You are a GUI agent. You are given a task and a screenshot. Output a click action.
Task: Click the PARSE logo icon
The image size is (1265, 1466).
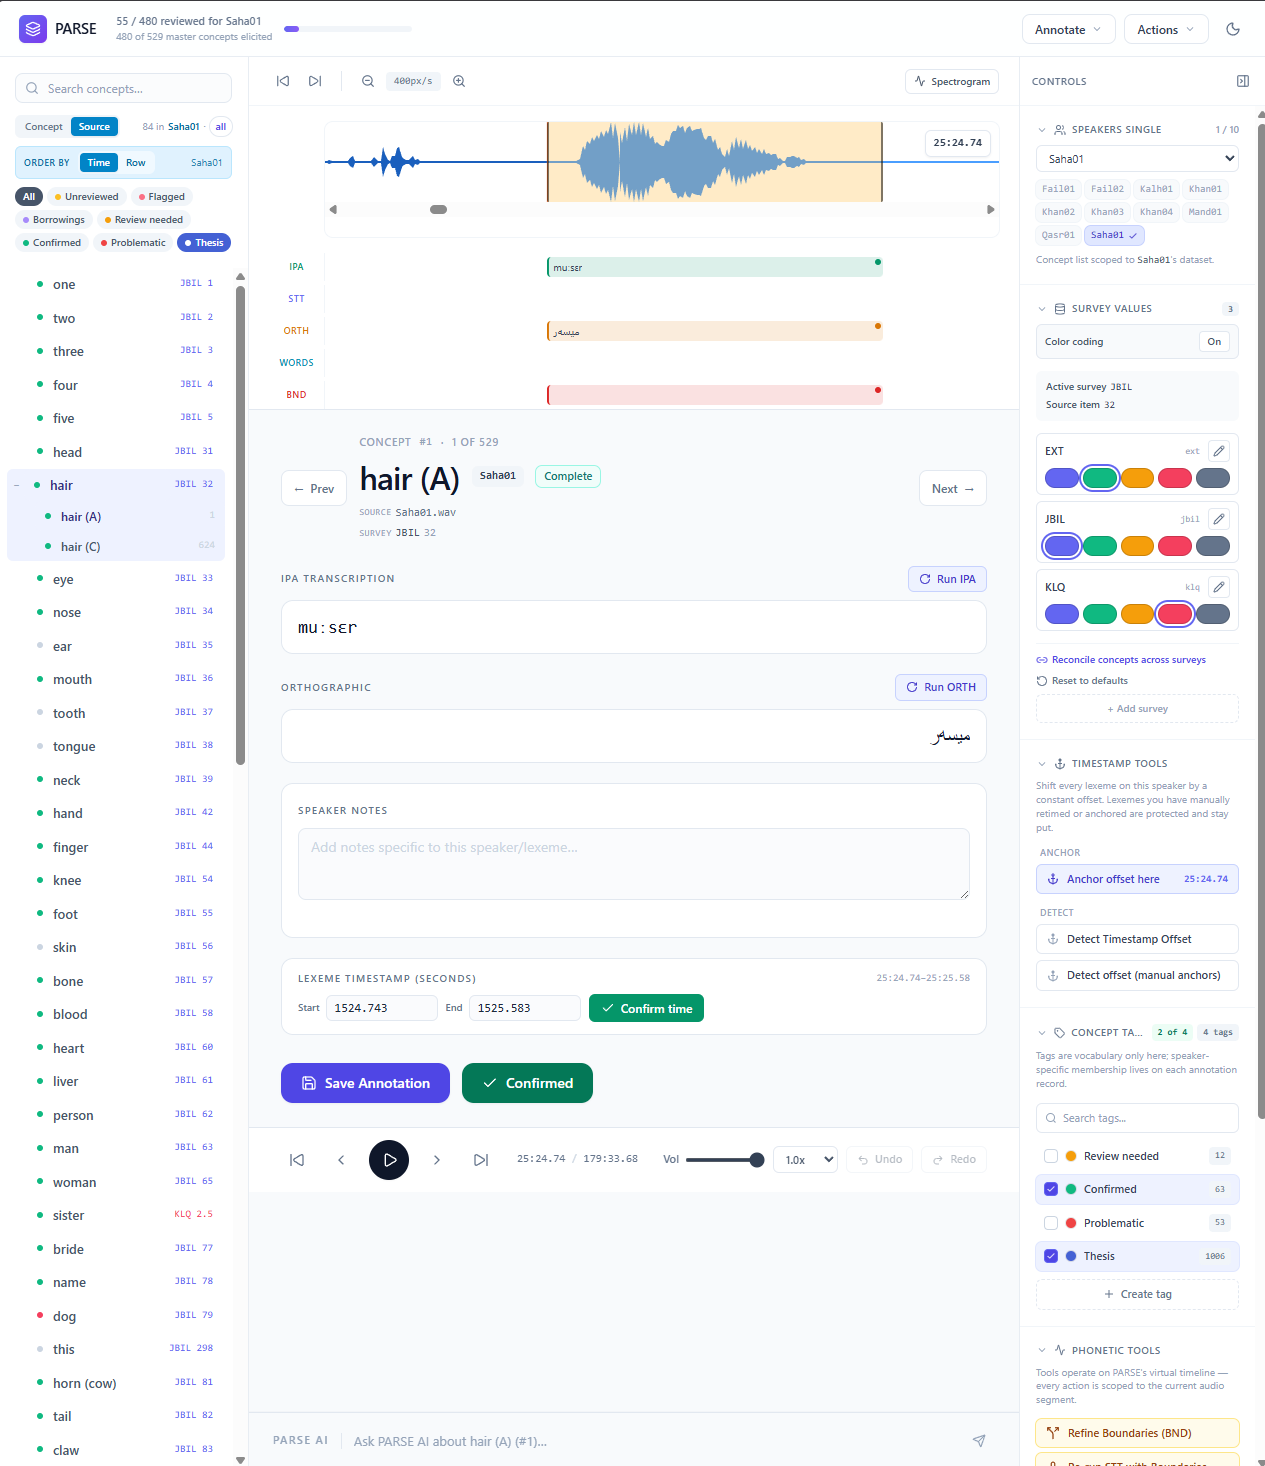click(x=33, y=29)
